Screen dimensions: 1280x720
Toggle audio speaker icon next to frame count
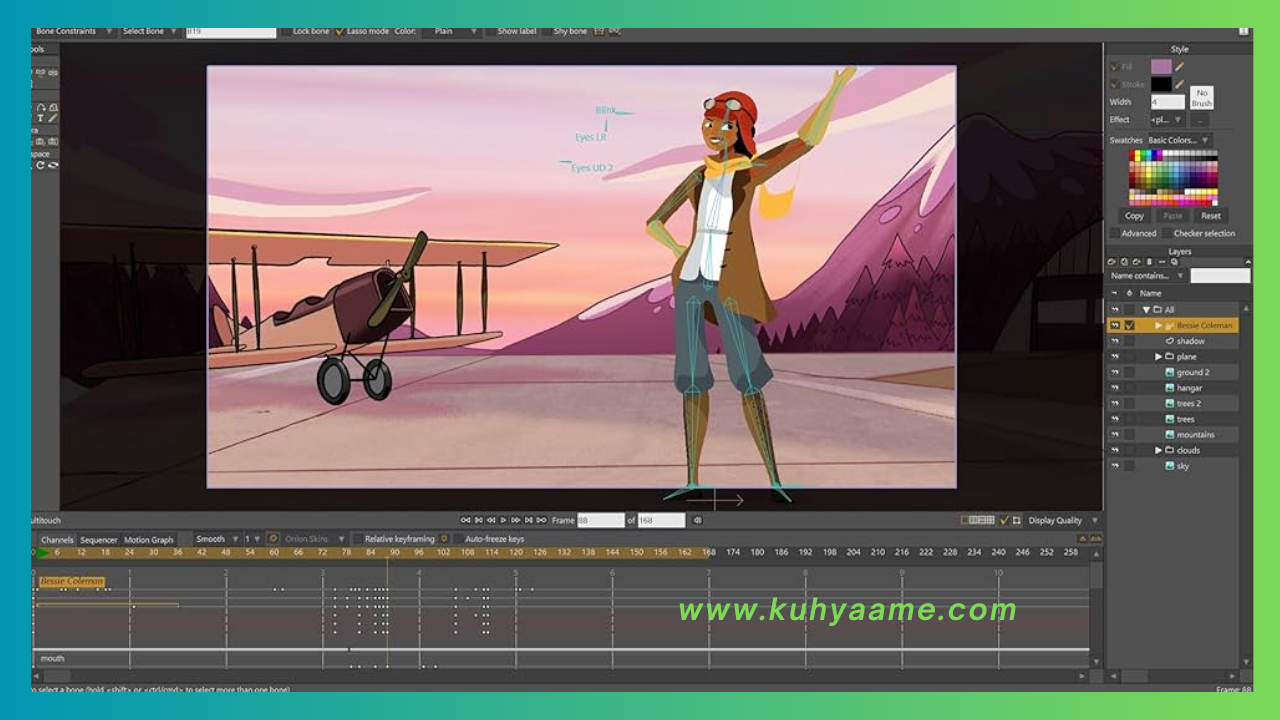(697, 520)
